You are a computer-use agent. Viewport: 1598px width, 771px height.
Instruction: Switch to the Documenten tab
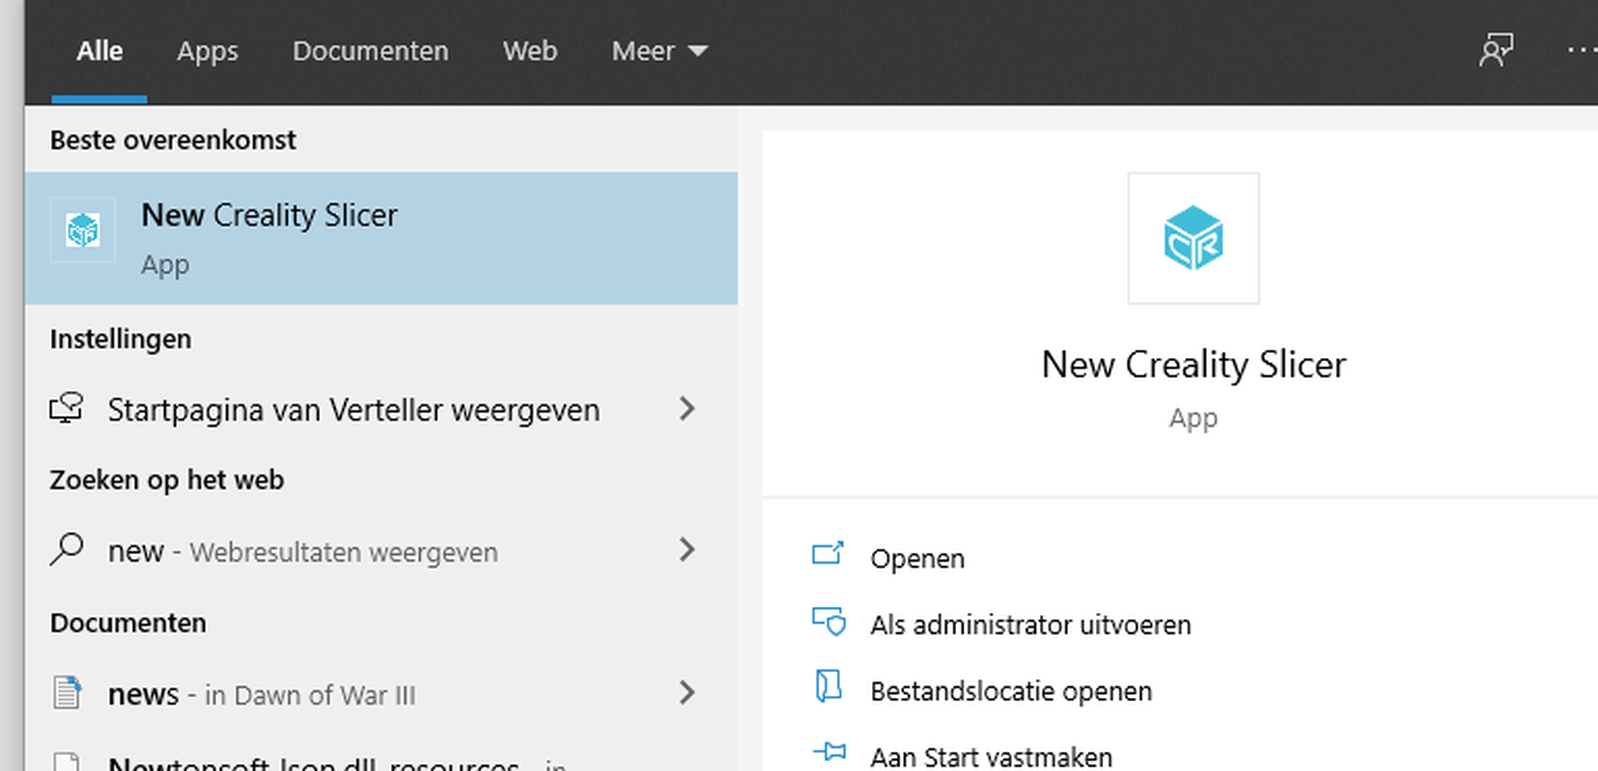(370, 51)
